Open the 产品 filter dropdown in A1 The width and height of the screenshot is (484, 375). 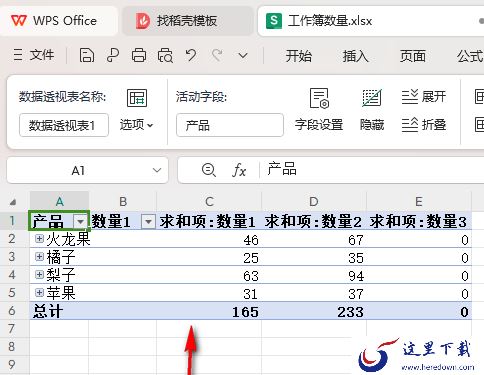click(x=80, y=221)
